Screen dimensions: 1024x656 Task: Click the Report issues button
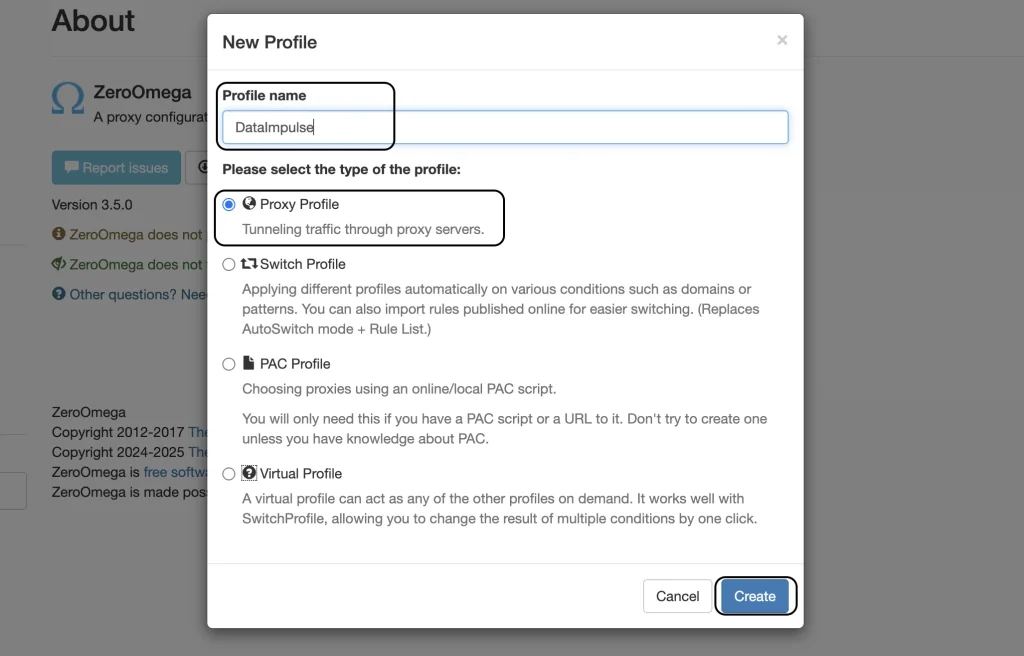[x=116, y=168]
